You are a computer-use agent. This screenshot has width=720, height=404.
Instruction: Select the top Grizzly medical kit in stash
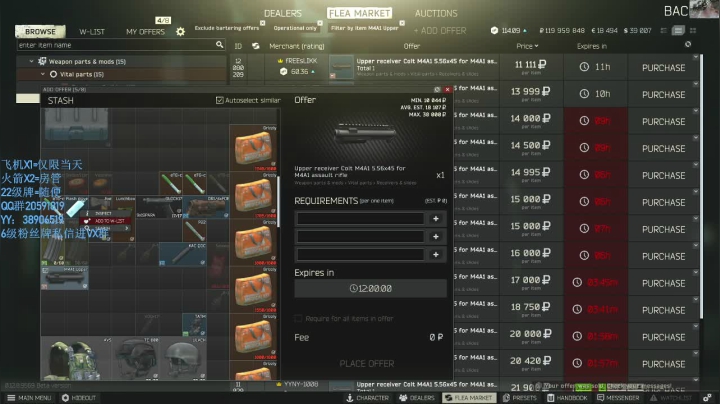[253, 148]
